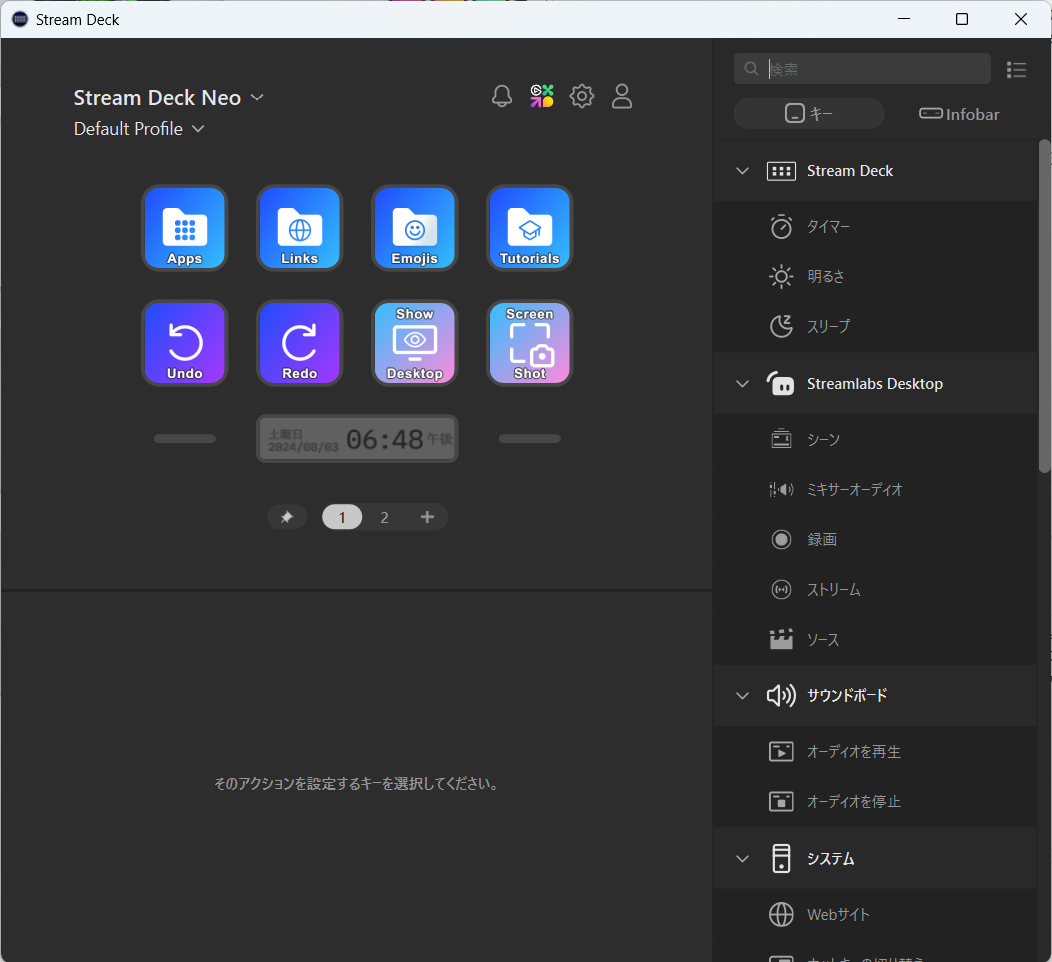Add a new page with plus button

pos(427,517)
